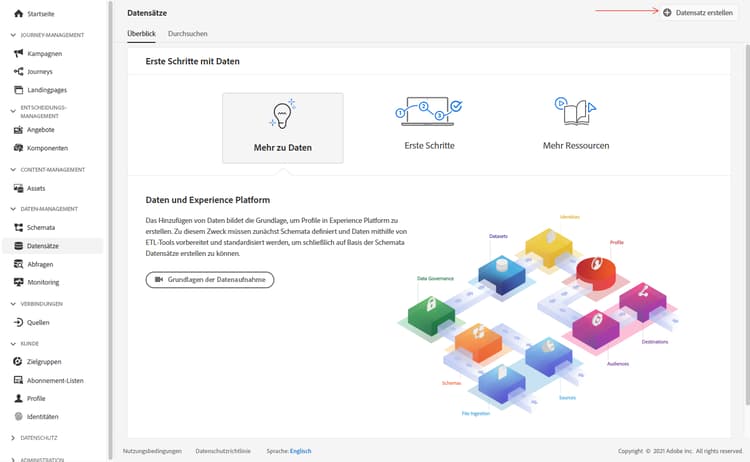Change language via Englisch link

coord(300,451)
